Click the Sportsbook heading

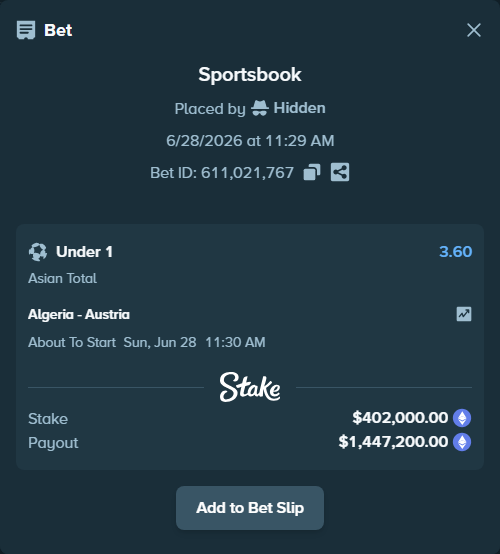click(250, 75)
